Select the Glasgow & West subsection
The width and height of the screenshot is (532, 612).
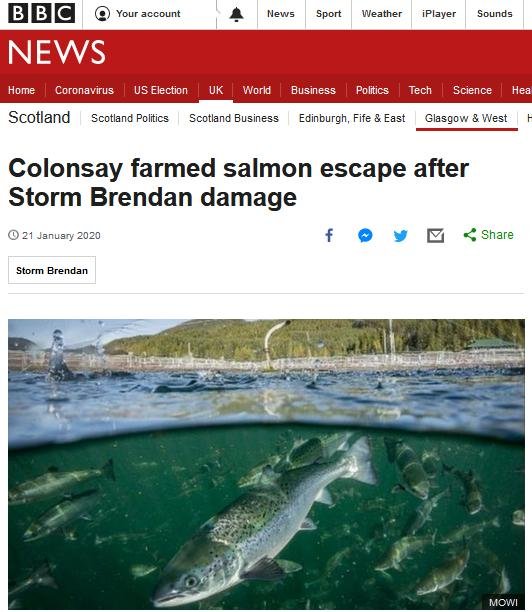466,118
